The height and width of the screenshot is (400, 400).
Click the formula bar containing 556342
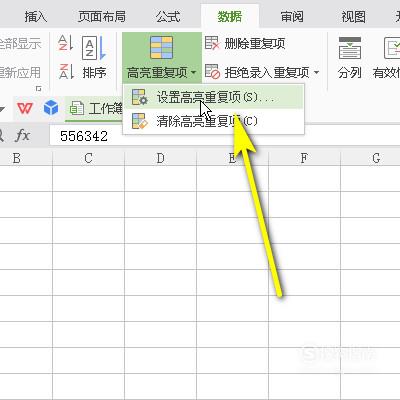pyautogui.click(x=225, y=136)
